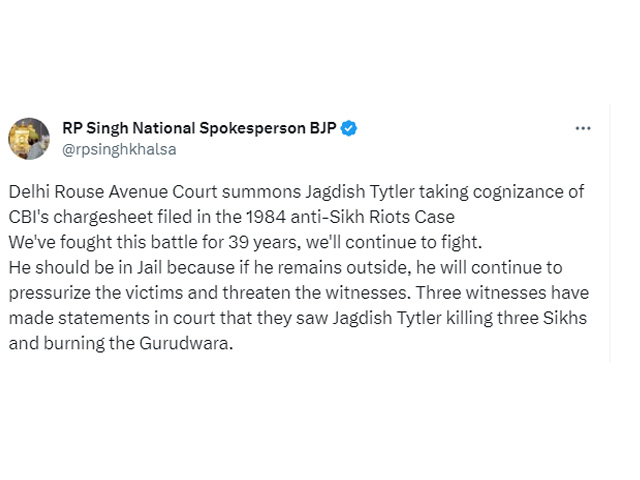The width and height of the screenshot is (640, 480).
Task: Click the tweet line starting "Delhi Rouse Avenue Court"
Action: (x=296, y=192)
